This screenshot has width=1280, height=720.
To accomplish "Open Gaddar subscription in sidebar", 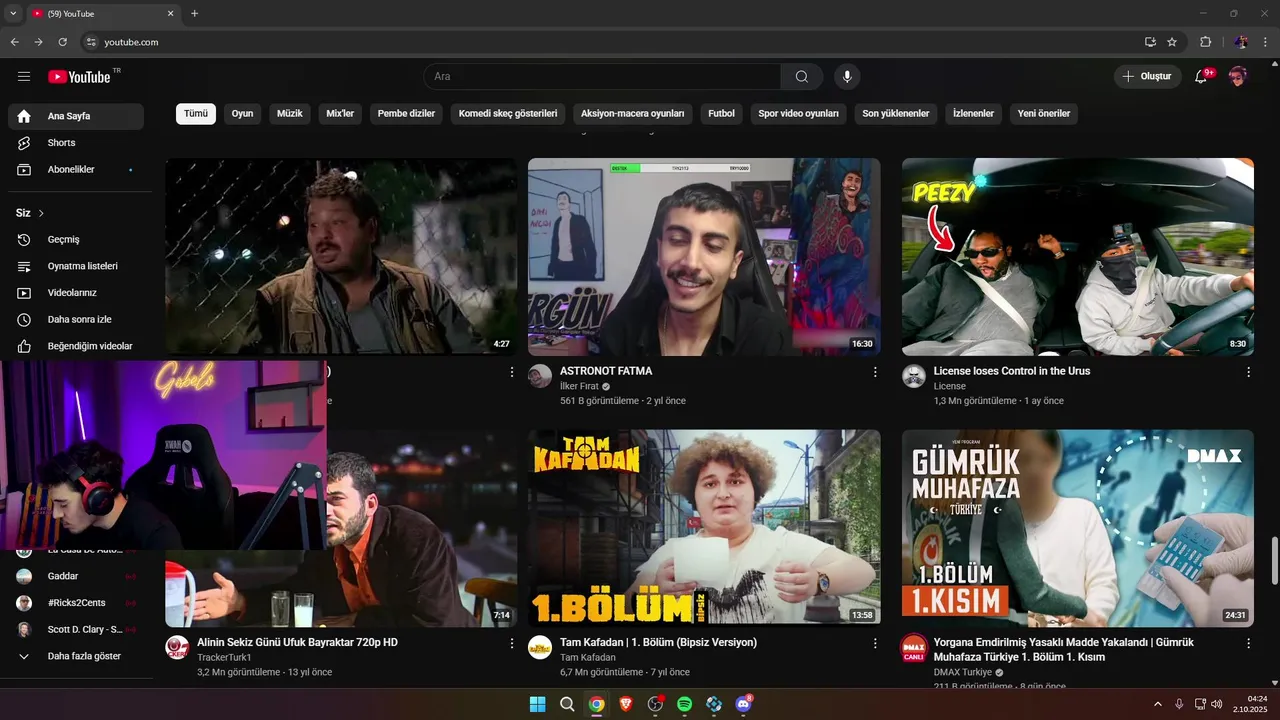I will [76, 576].
